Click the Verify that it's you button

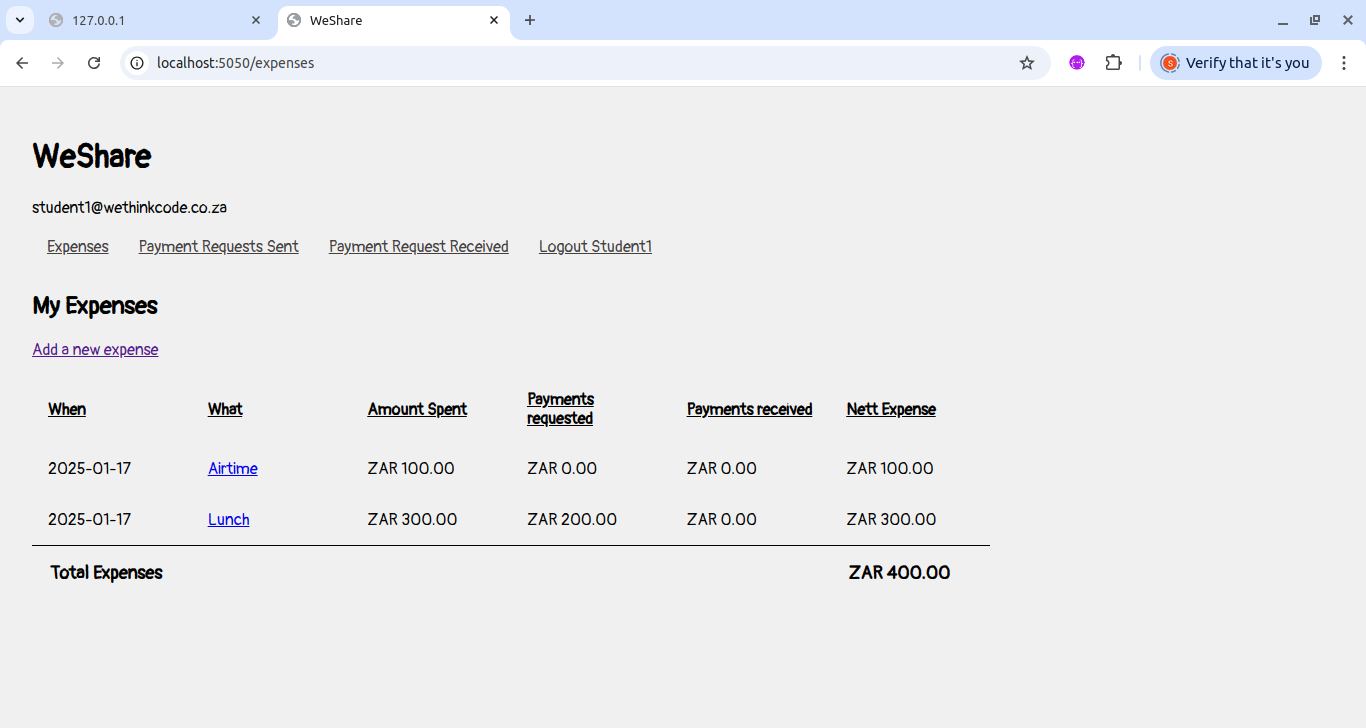click(x=1235, y=62)
